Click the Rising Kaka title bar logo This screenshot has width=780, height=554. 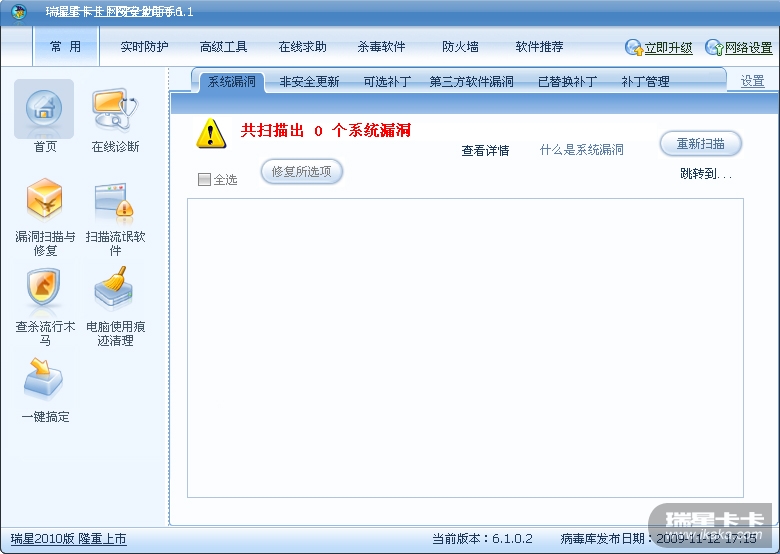pyautogui.click(x=19, y=11)
